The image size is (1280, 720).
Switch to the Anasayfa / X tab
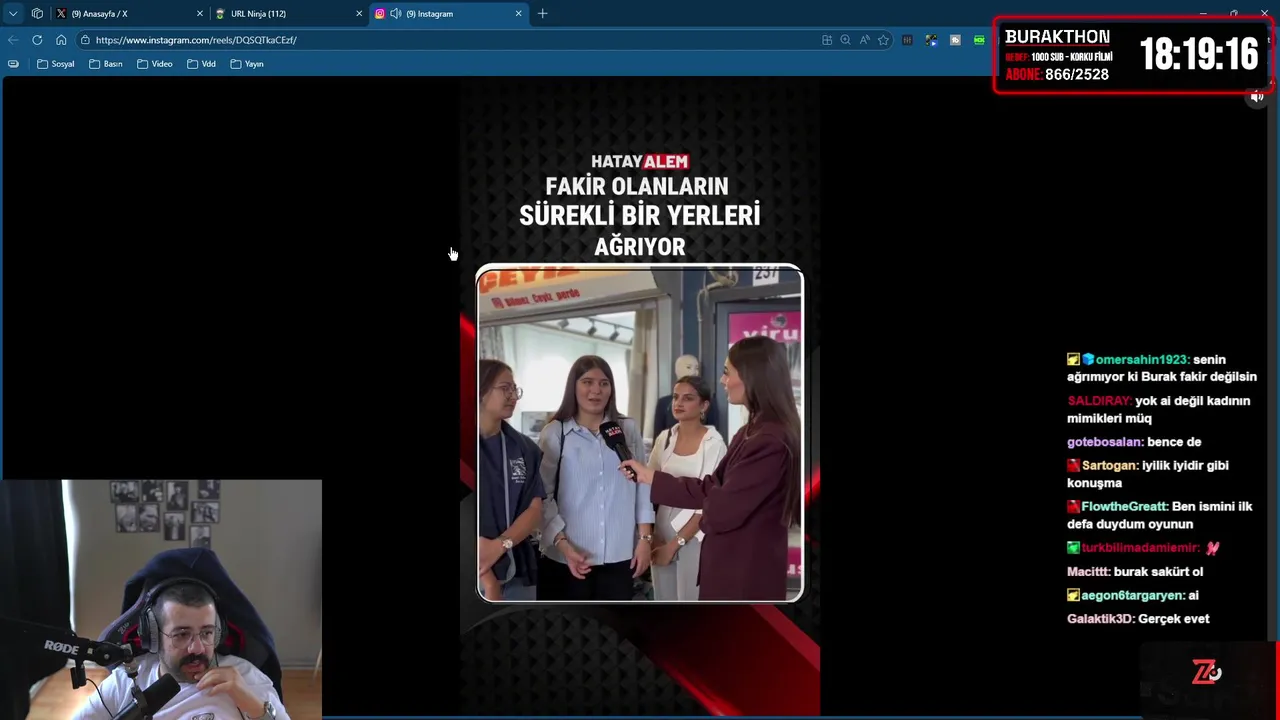[x=128, y=13]
